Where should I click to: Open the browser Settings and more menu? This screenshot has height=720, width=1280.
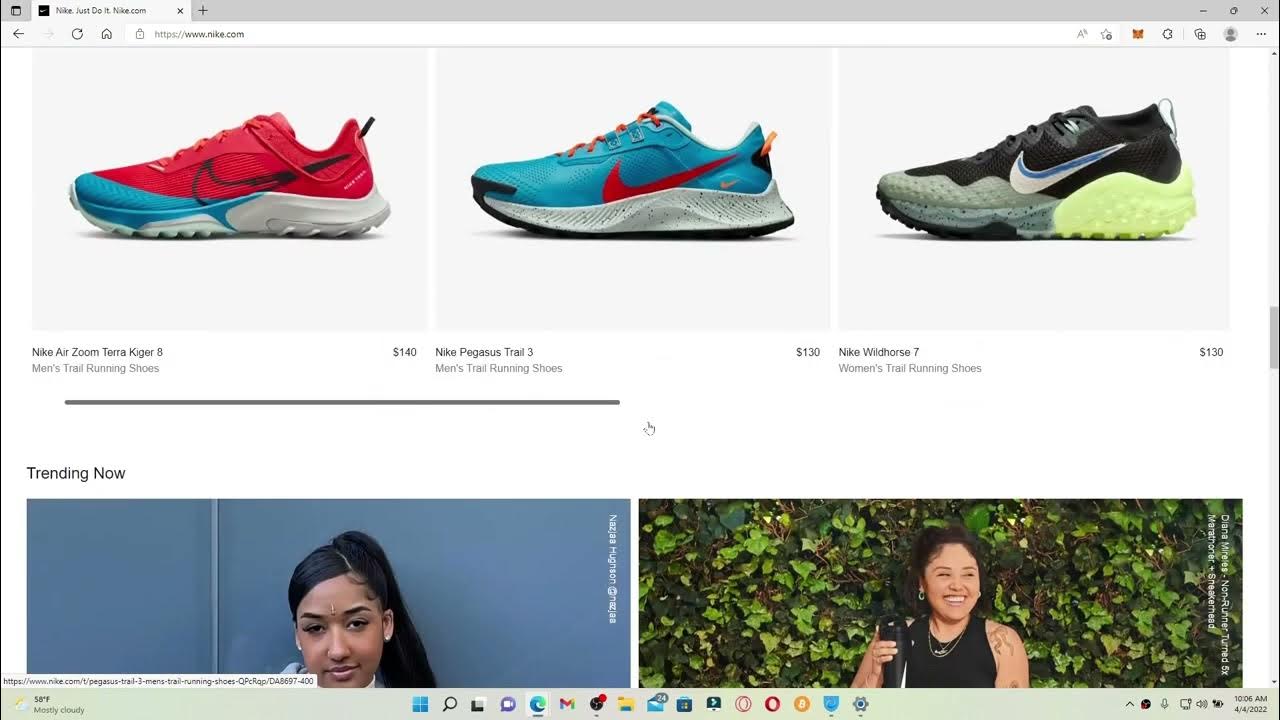pyautogui.click(x=1260, y=34)
